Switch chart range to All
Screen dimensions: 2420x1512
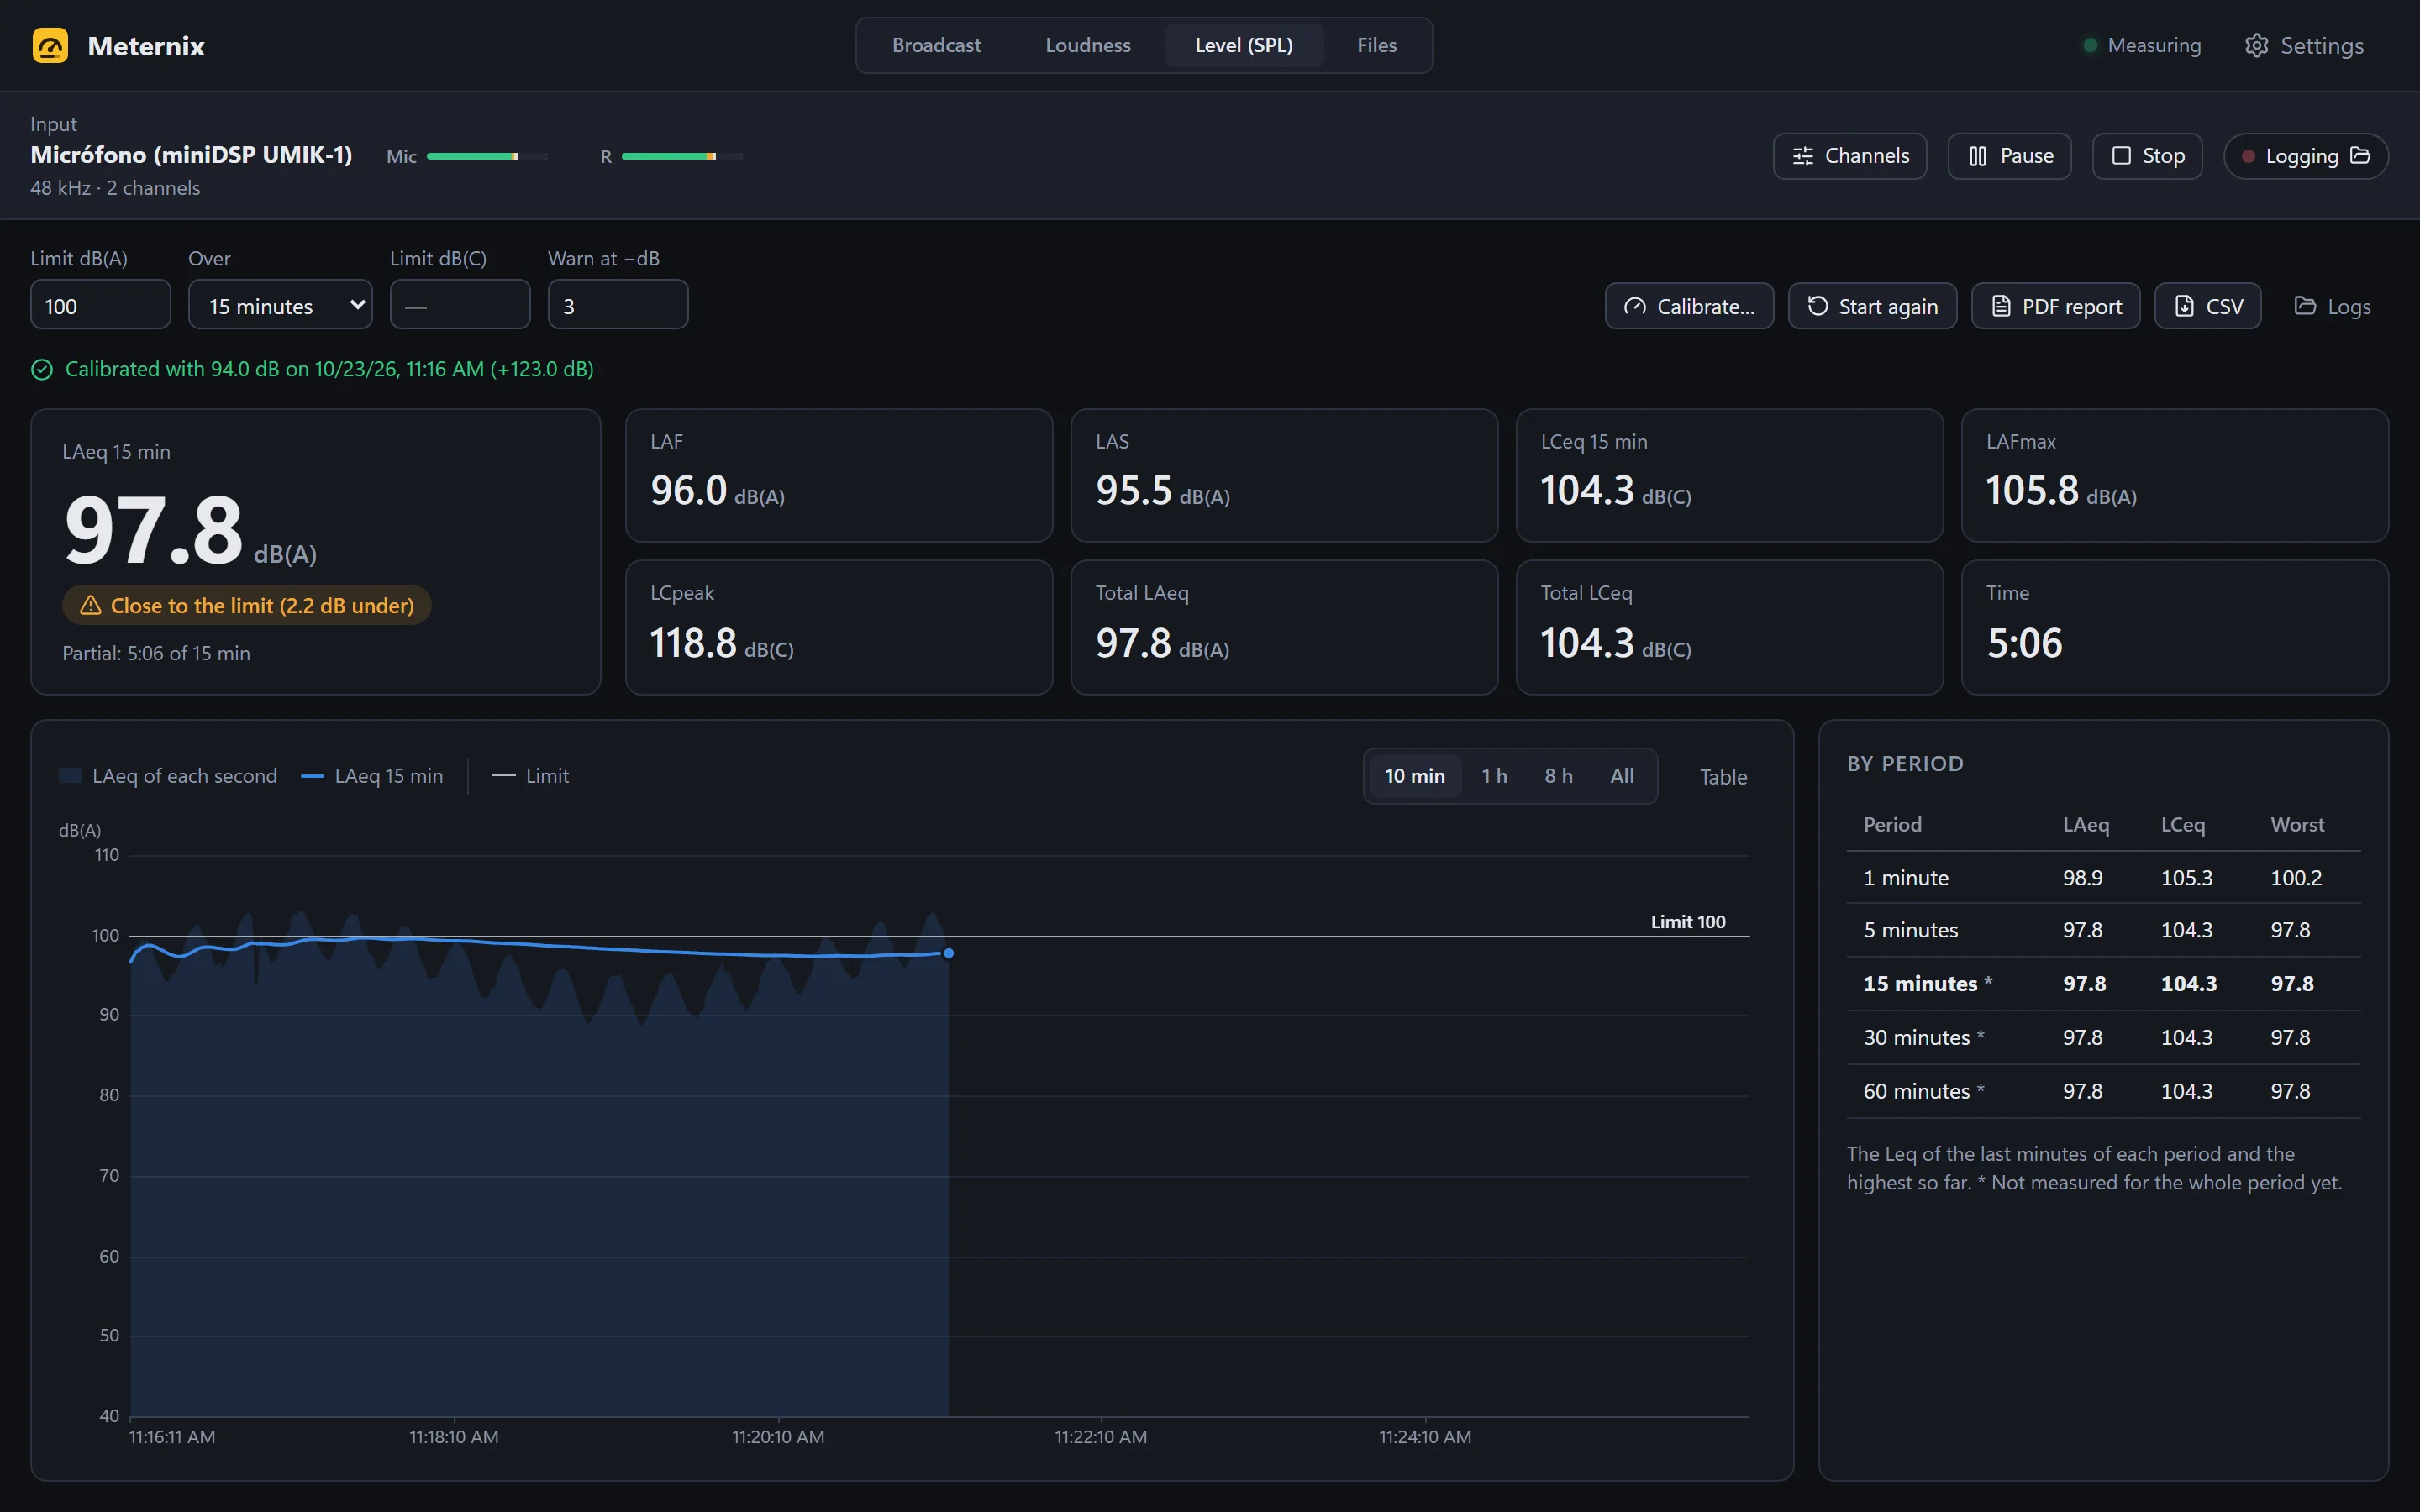tap(1622, 776)
